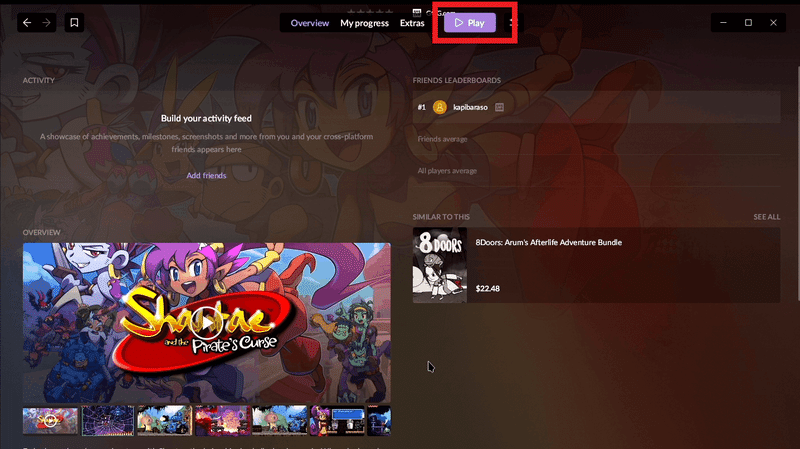Go forward using the right arrow icon
800x449 pixels.
pos(46,22)
